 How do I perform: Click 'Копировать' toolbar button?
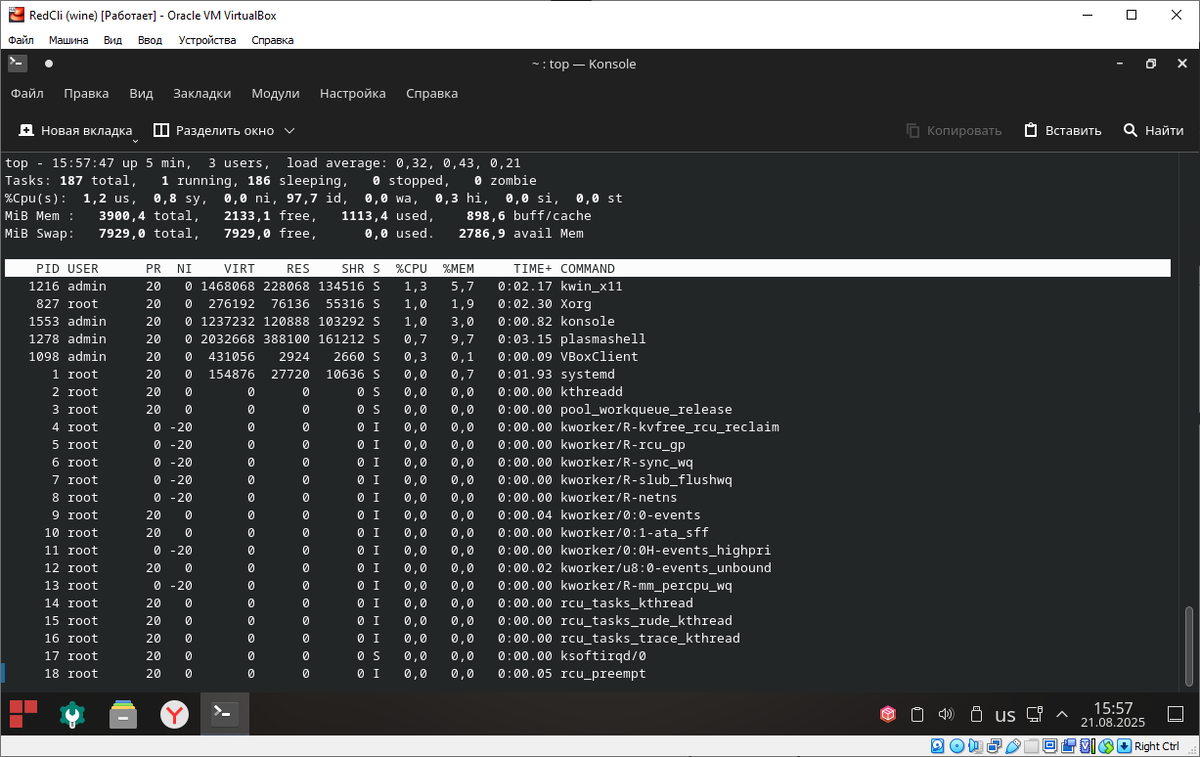click(x=954, y=130)
